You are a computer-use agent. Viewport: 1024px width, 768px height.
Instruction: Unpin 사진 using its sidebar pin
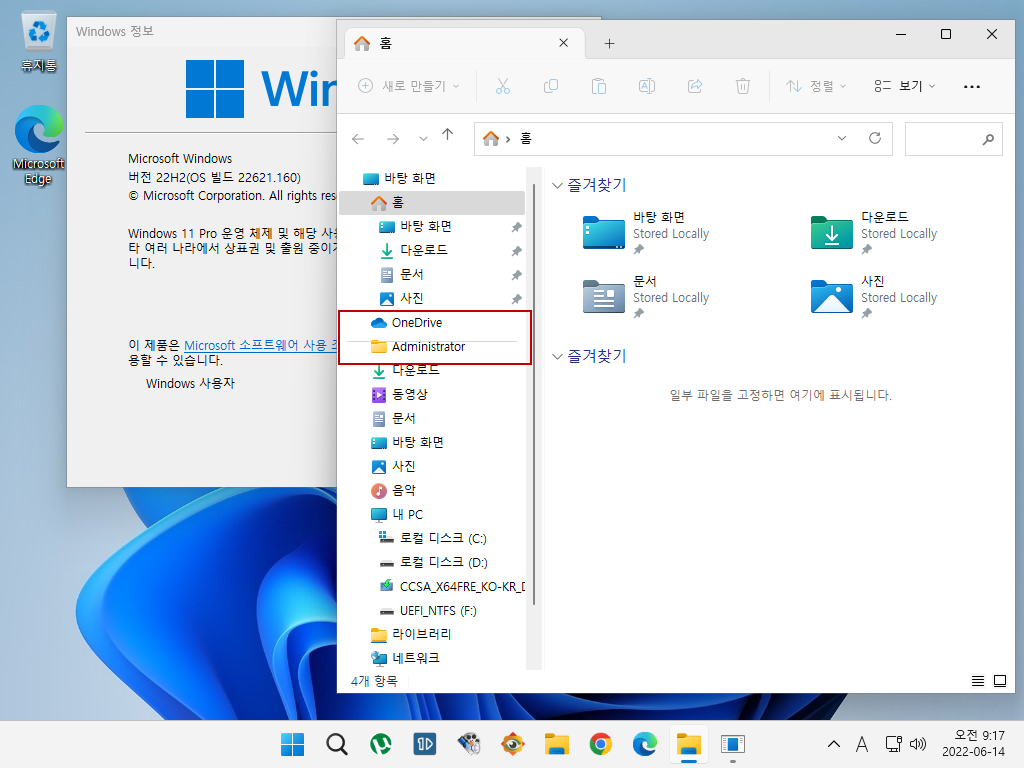[x=516, y=299]
